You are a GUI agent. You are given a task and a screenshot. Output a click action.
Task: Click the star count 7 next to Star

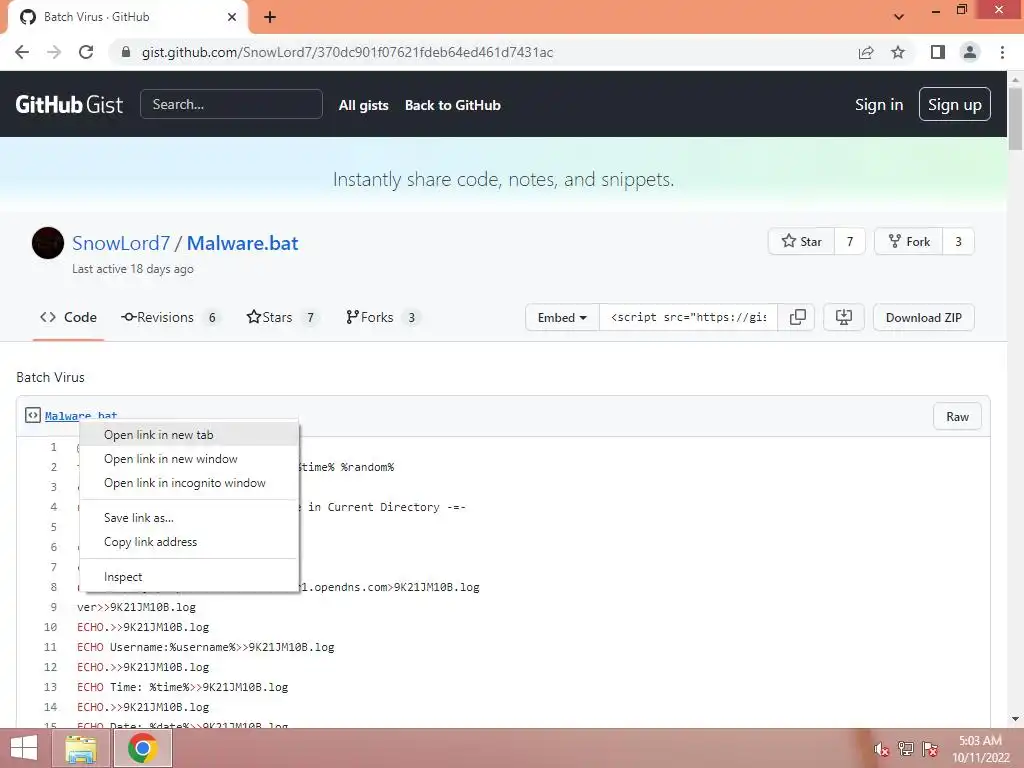tap(850, 242)
